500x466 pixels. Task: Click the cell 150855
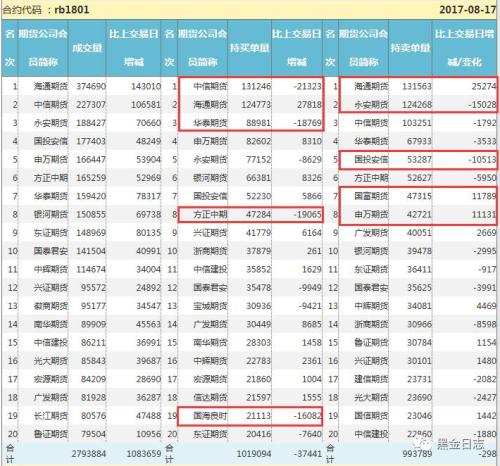(91, 214)
